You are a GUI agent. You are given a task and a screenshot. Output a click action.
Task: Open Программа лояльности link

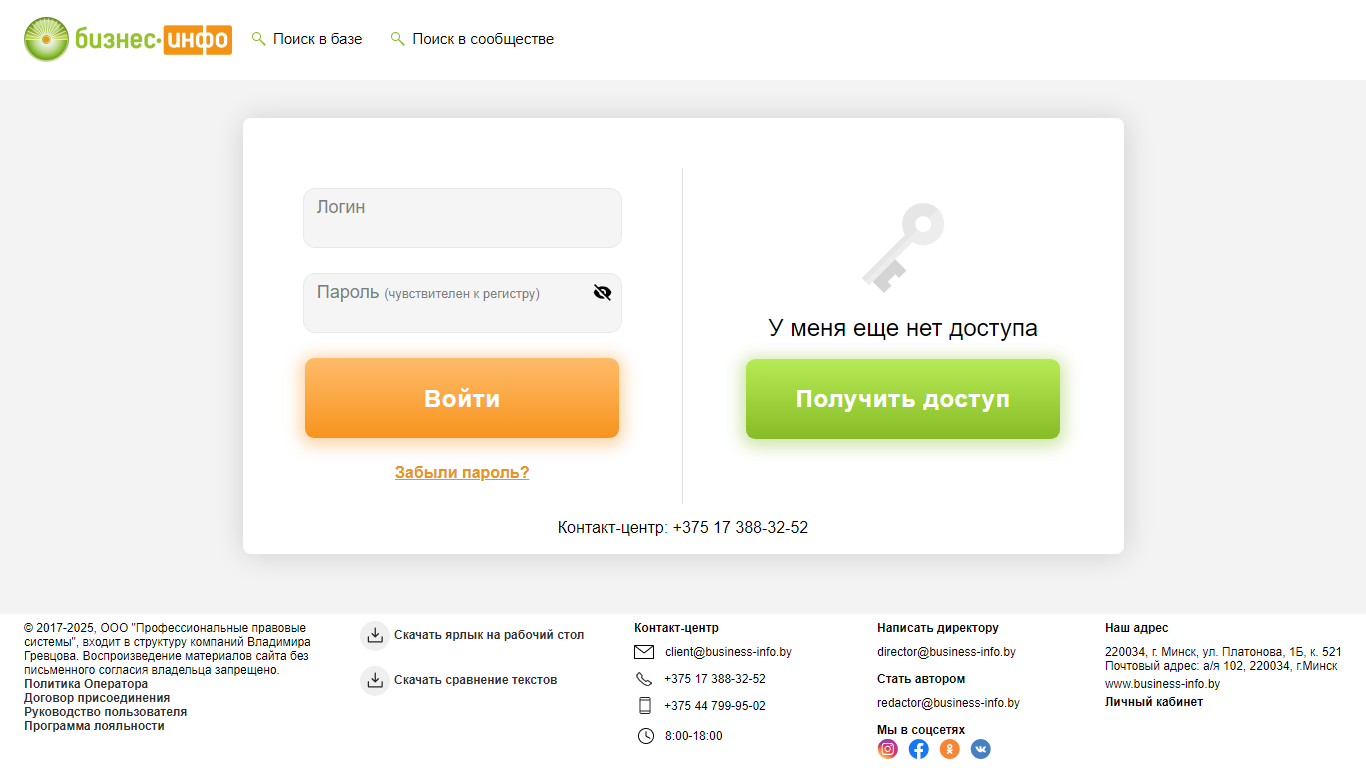[94, 726]
